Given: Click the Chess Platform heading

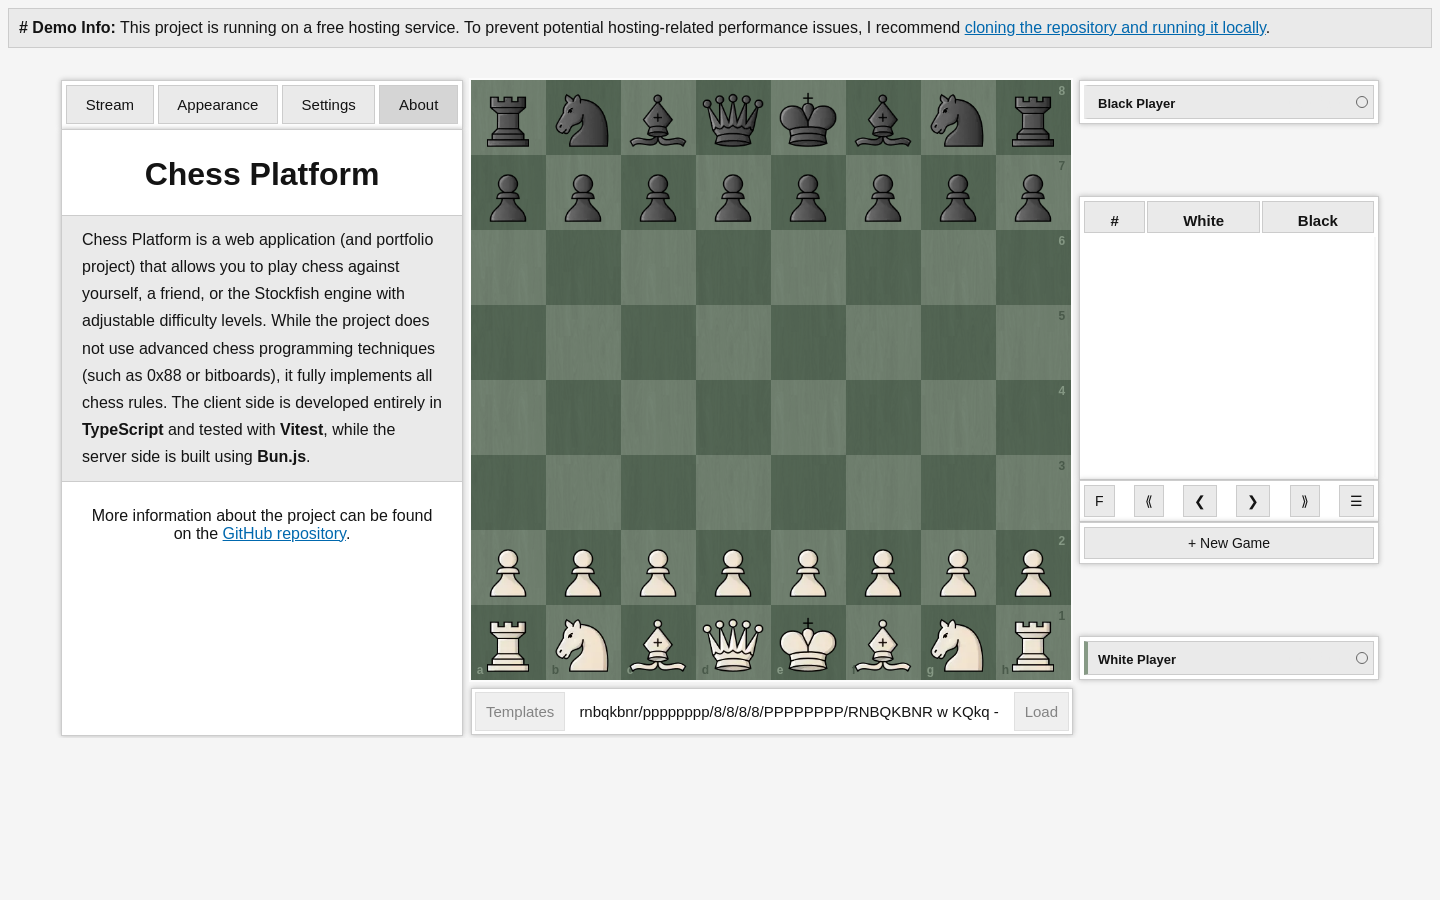Looking at the screenshot, I should click(262, 174).
